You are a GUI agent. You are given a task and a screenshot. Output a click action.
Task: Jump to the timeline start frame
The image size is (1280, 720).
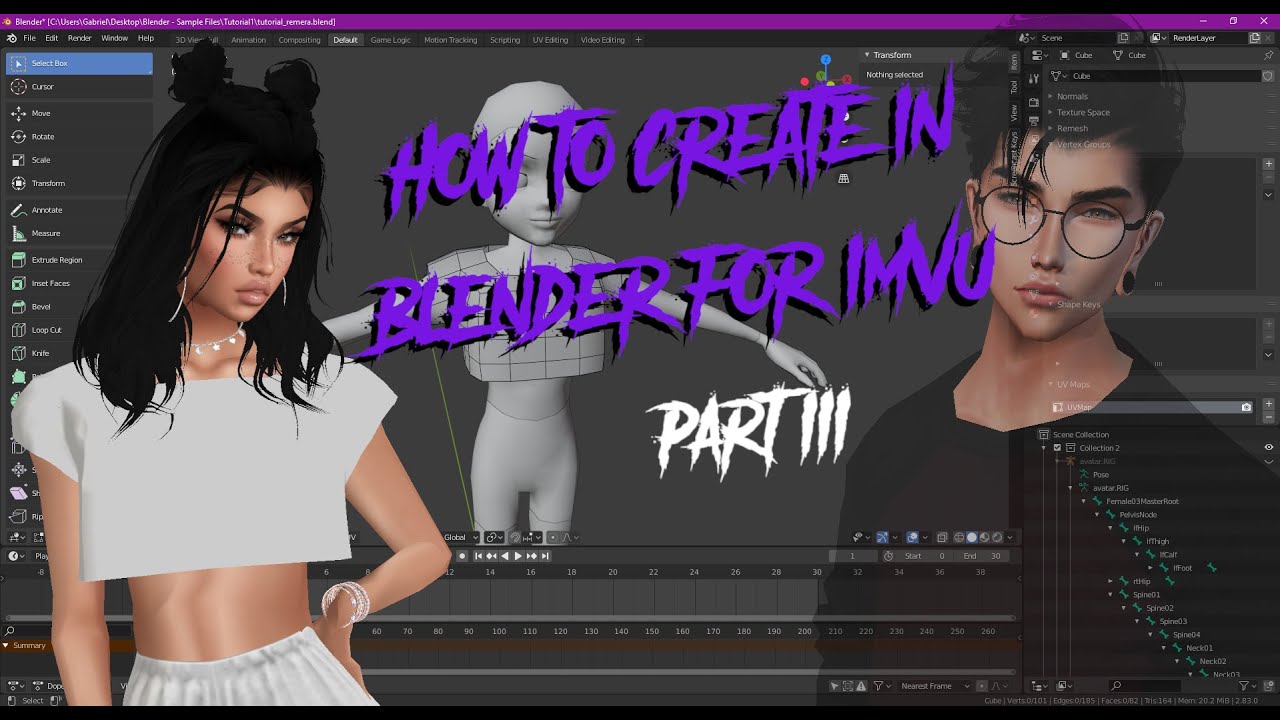(478, 556)
